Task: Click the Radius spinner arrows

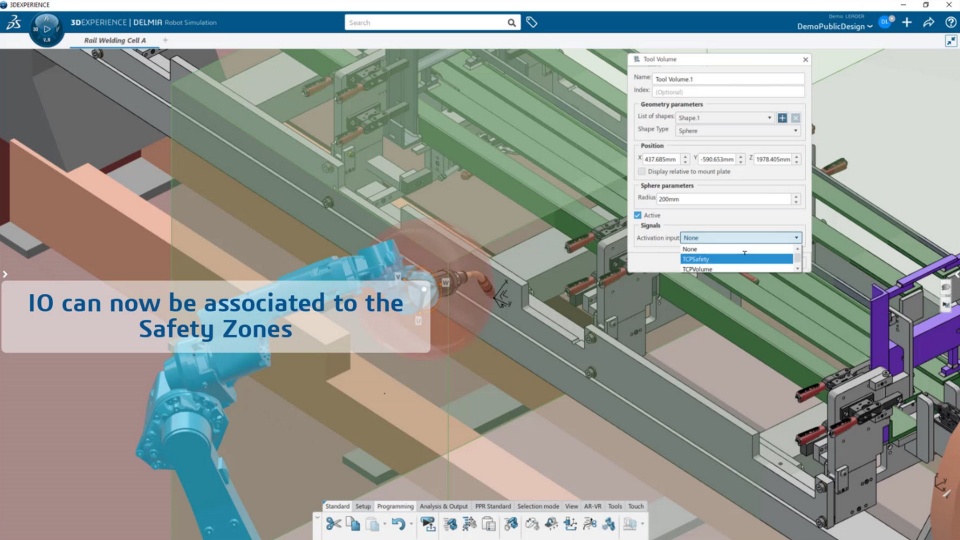Action: coord(796,199)
